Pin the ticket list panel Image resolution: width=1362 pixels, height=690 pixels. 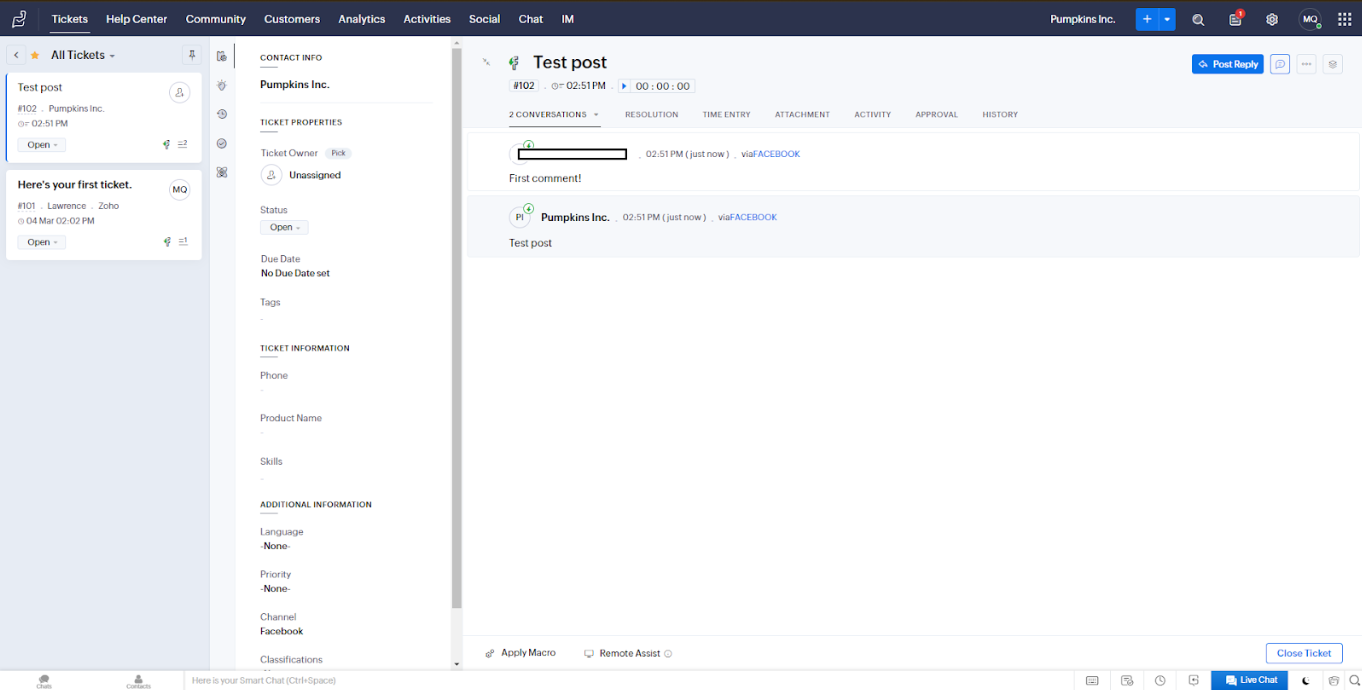point(192,55)
